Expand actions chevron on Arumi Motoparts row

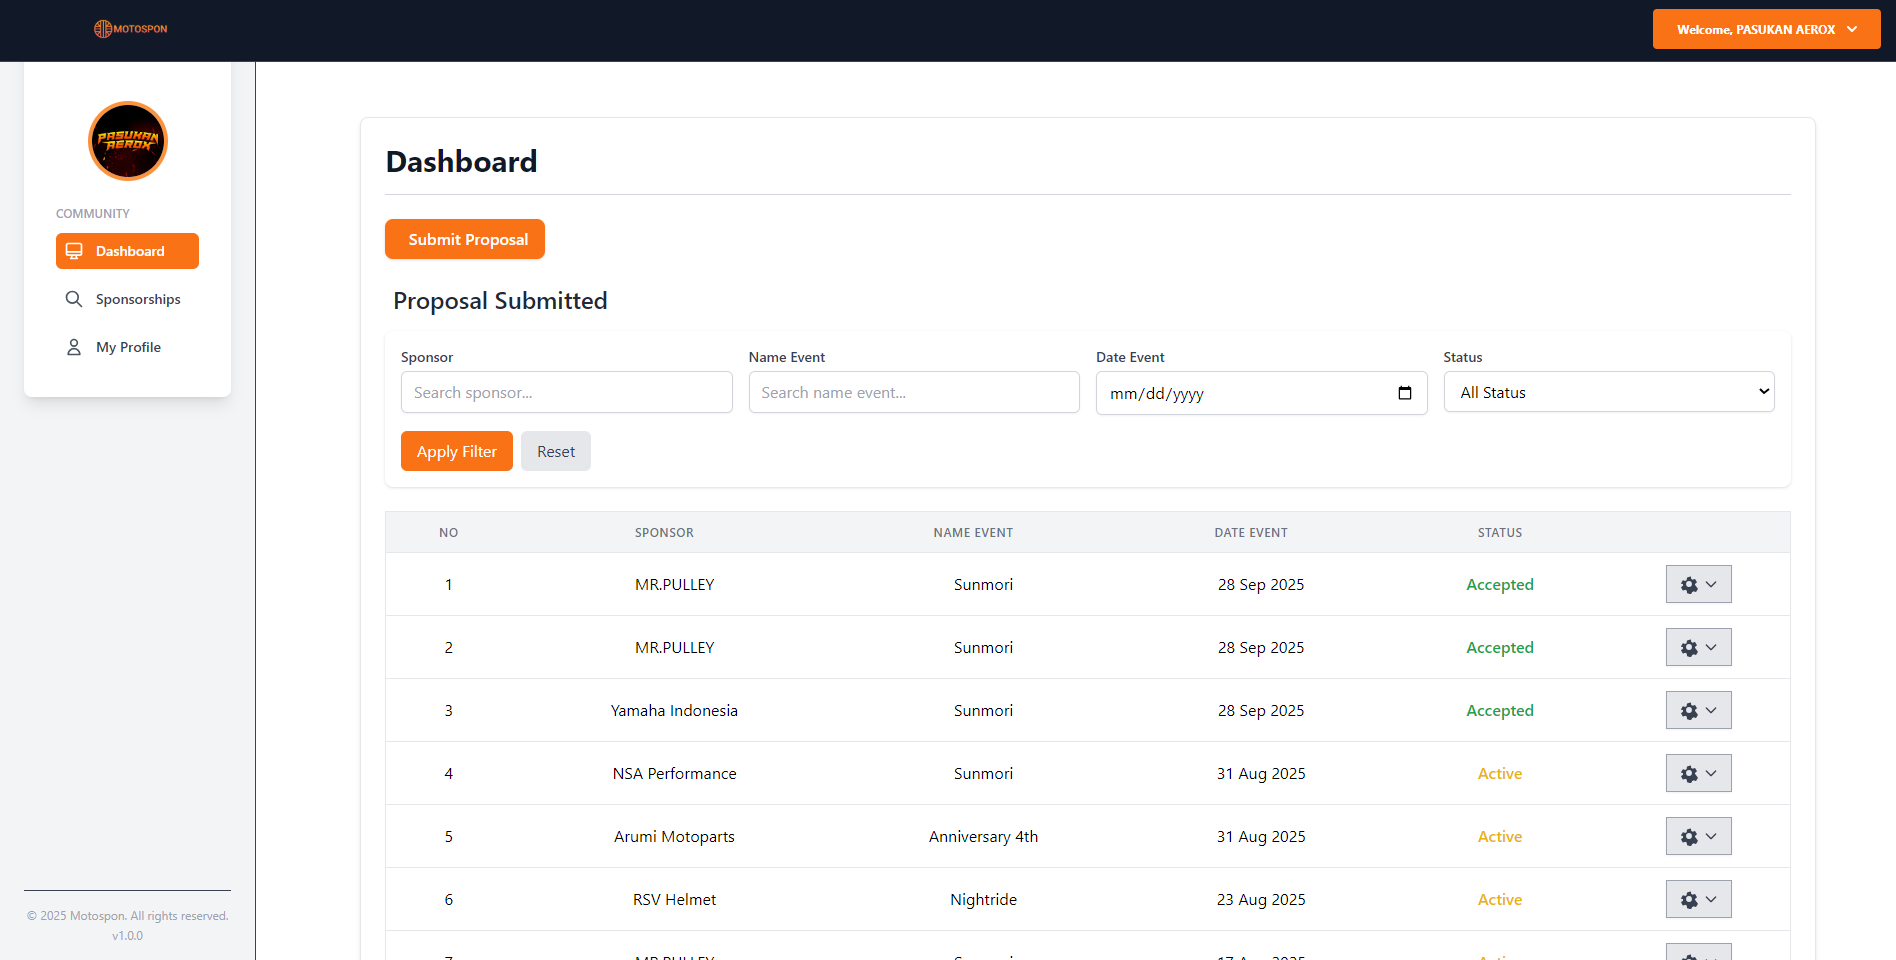click(1710, 836)
